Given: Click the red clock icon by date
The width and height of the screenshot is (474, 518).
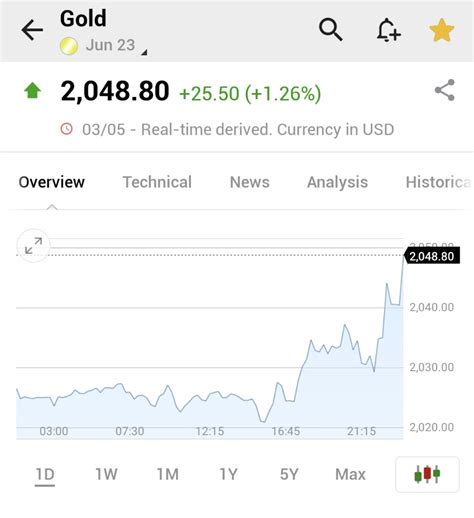Looking at the screenshot, I should (x=67, y=129).
